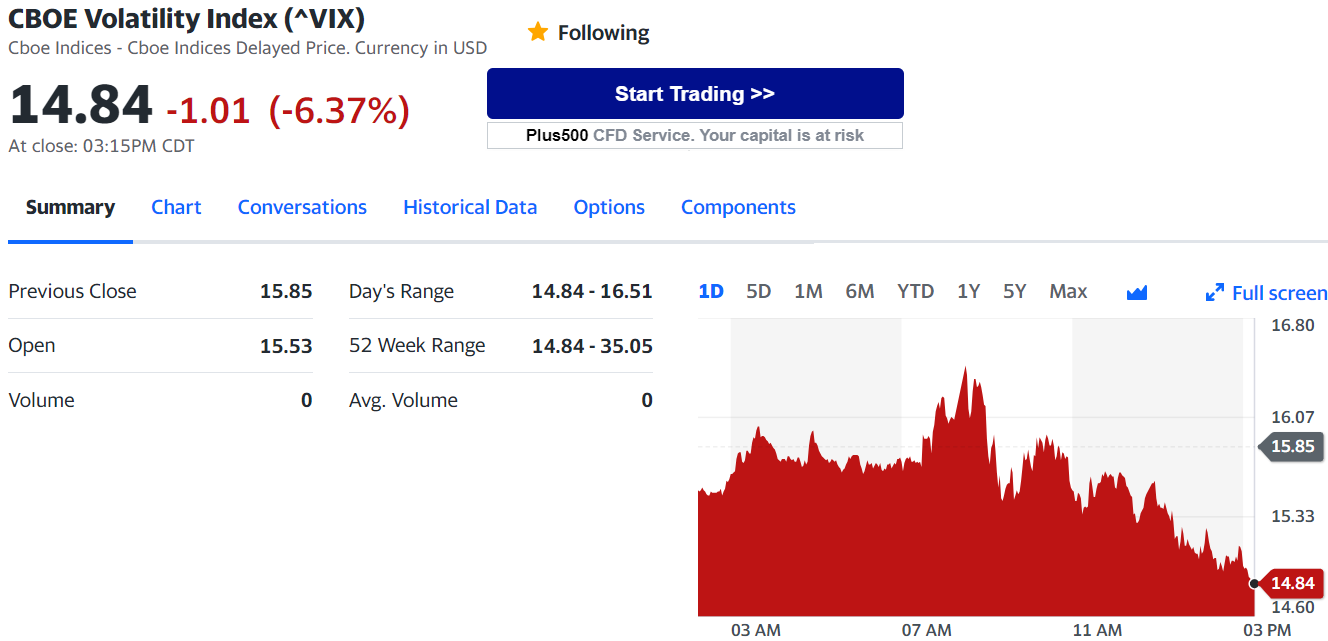Click the Full screen expand arrows icon
Viewport: 1328px width, 641px height.
pyautogui.click(x=1215, y=293)
